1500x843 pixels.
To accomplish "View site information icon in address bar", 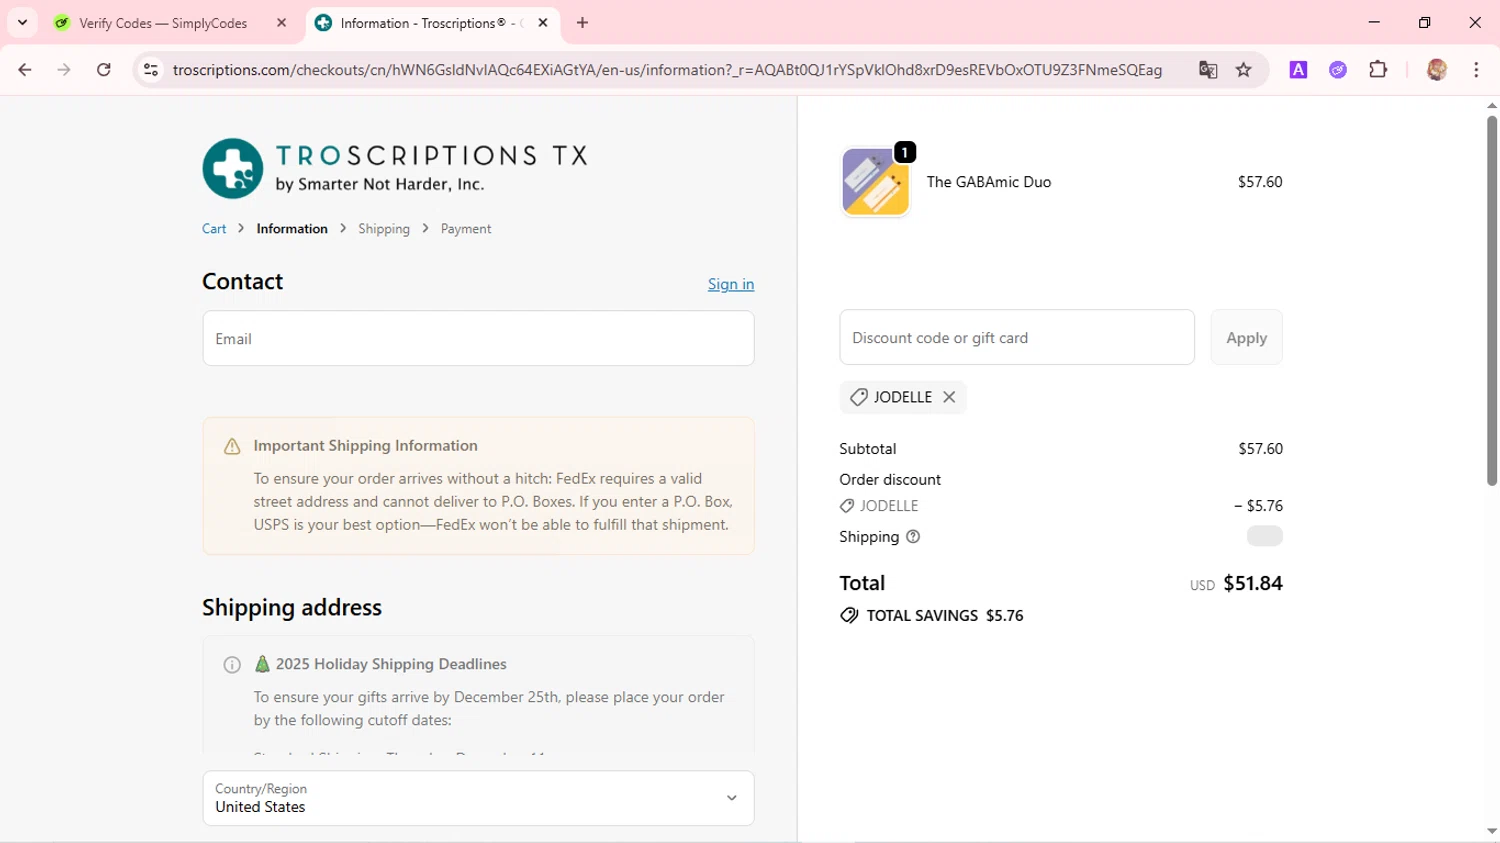I will pos(151,70).
